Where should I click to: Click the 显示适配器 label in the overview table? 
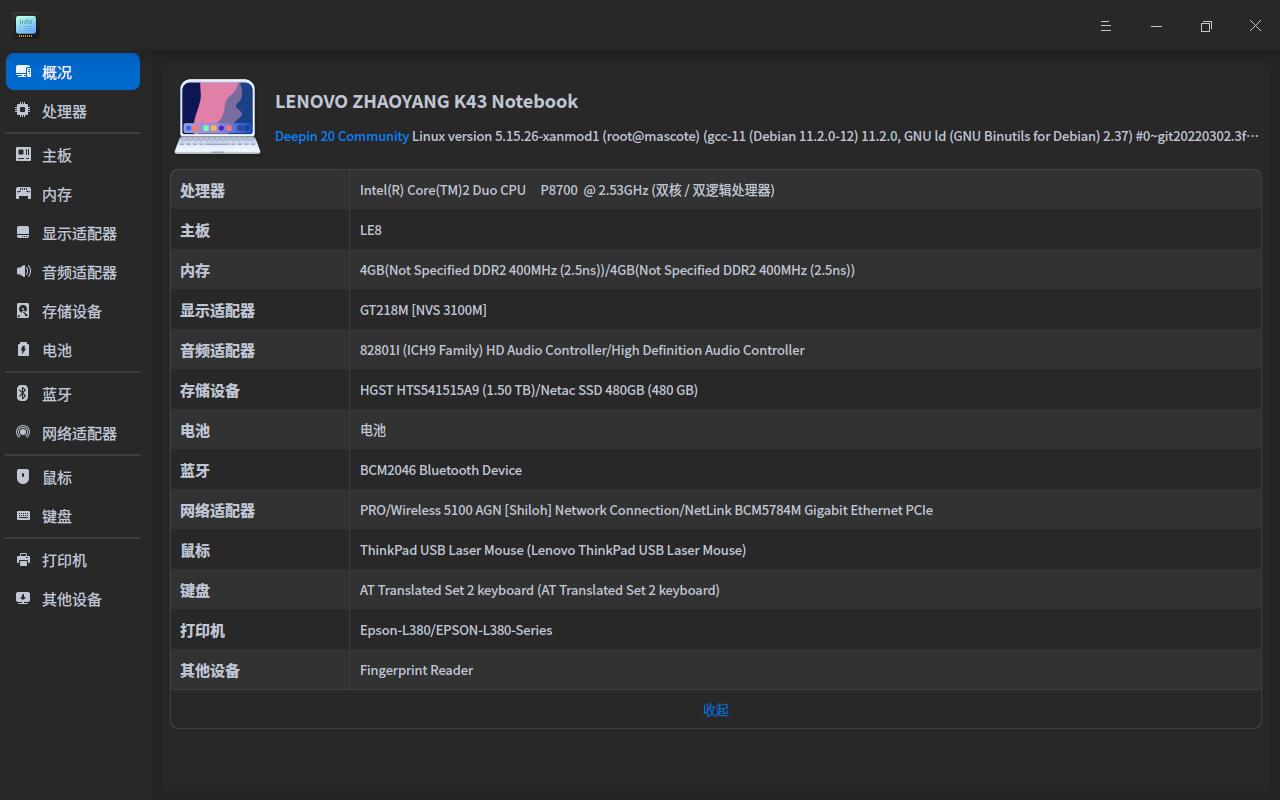point(217,310)
